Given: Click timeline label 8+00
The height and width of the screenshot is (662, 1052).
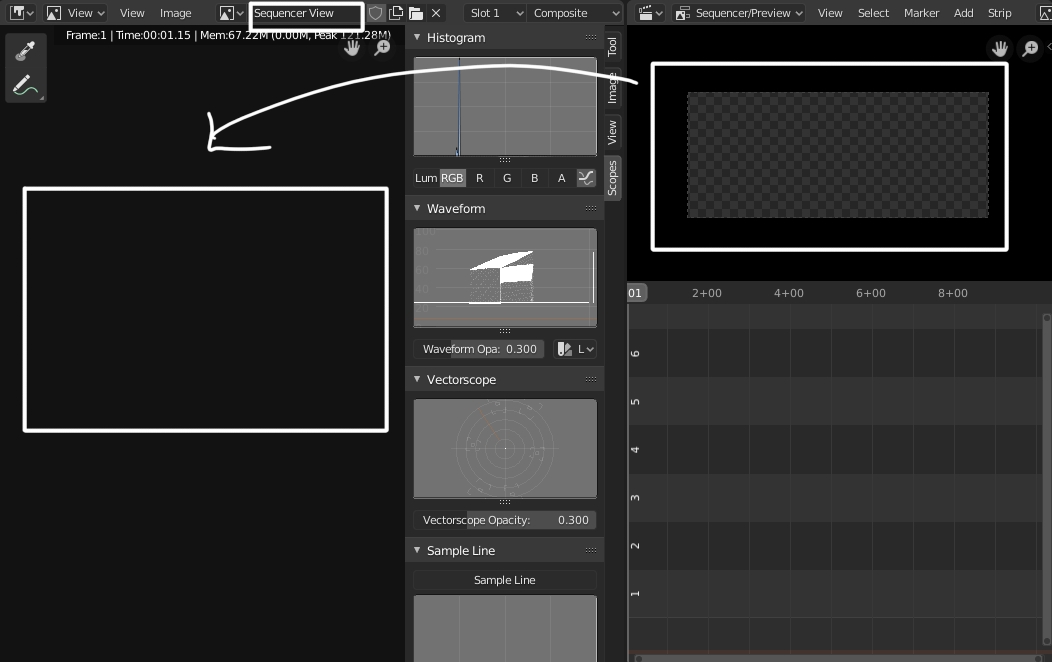Looking at the screenshot, I should point(953,293).
